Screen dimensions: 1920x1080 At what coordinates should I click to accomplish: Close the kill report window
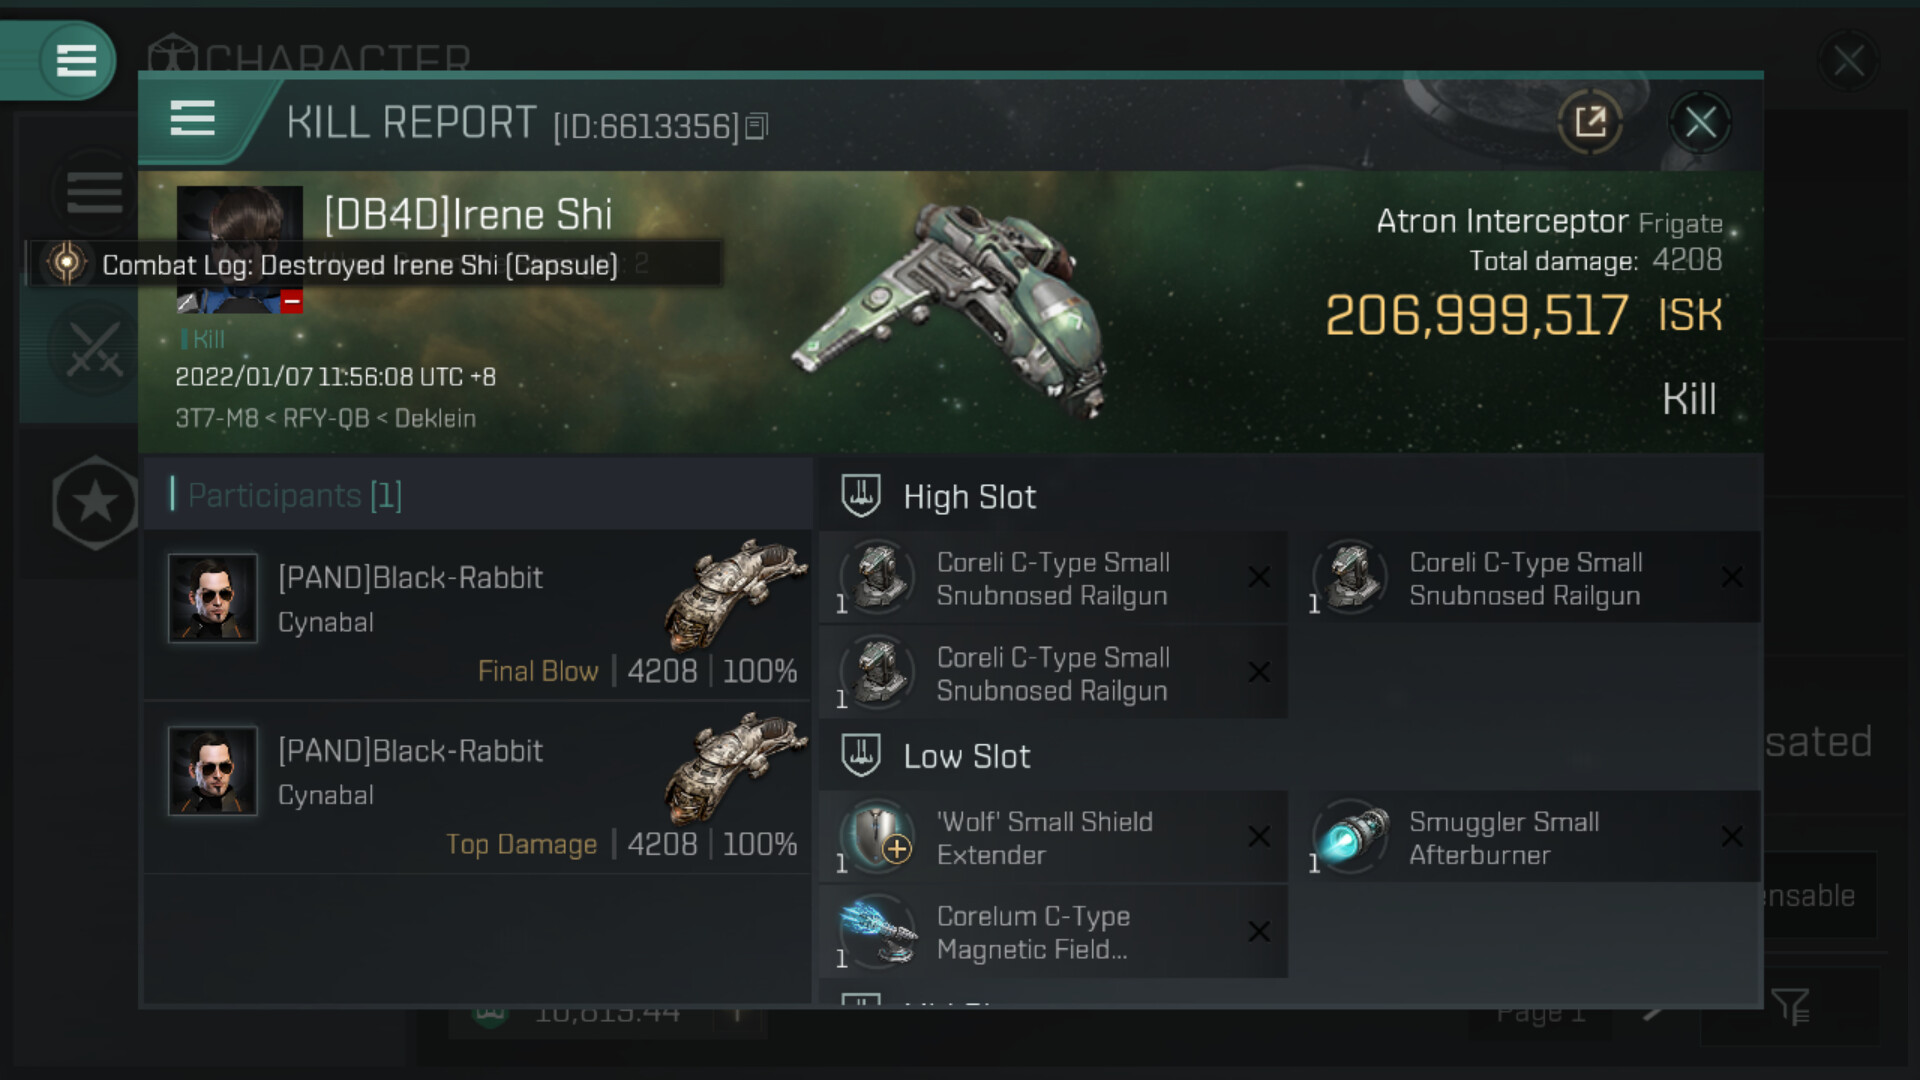pyautogui.click(x=1700, y=123)
